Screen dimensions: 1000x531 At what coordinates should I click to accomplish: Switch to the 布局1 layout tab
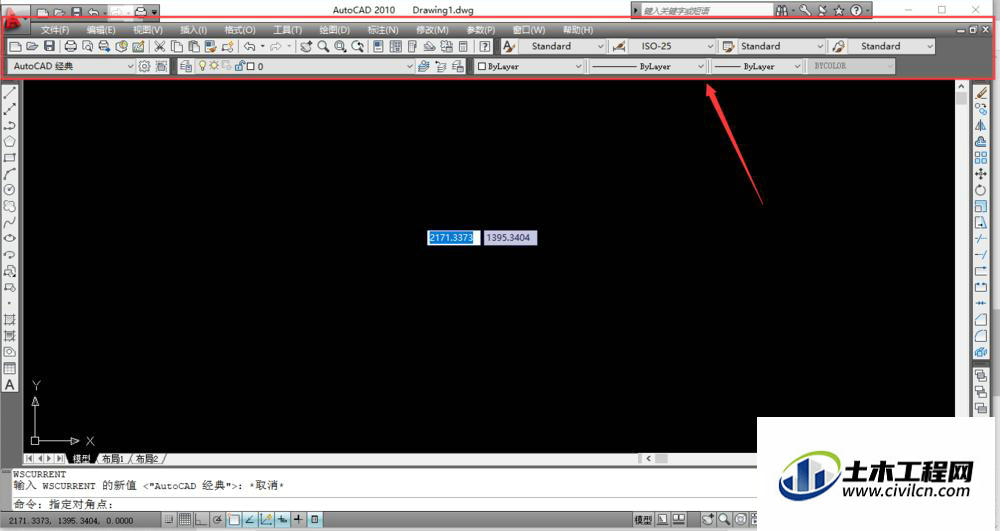pyautogui.click(x=113, y=459)
